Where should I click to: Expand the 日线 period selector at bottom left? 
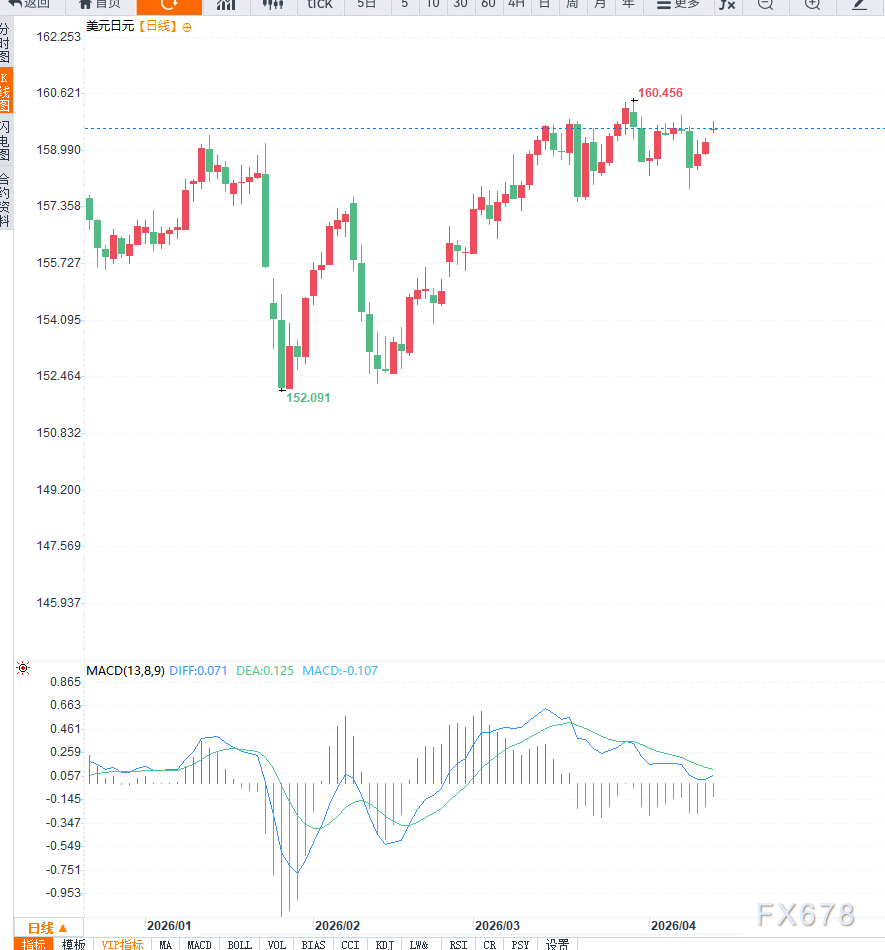click(x=47, y=927)
